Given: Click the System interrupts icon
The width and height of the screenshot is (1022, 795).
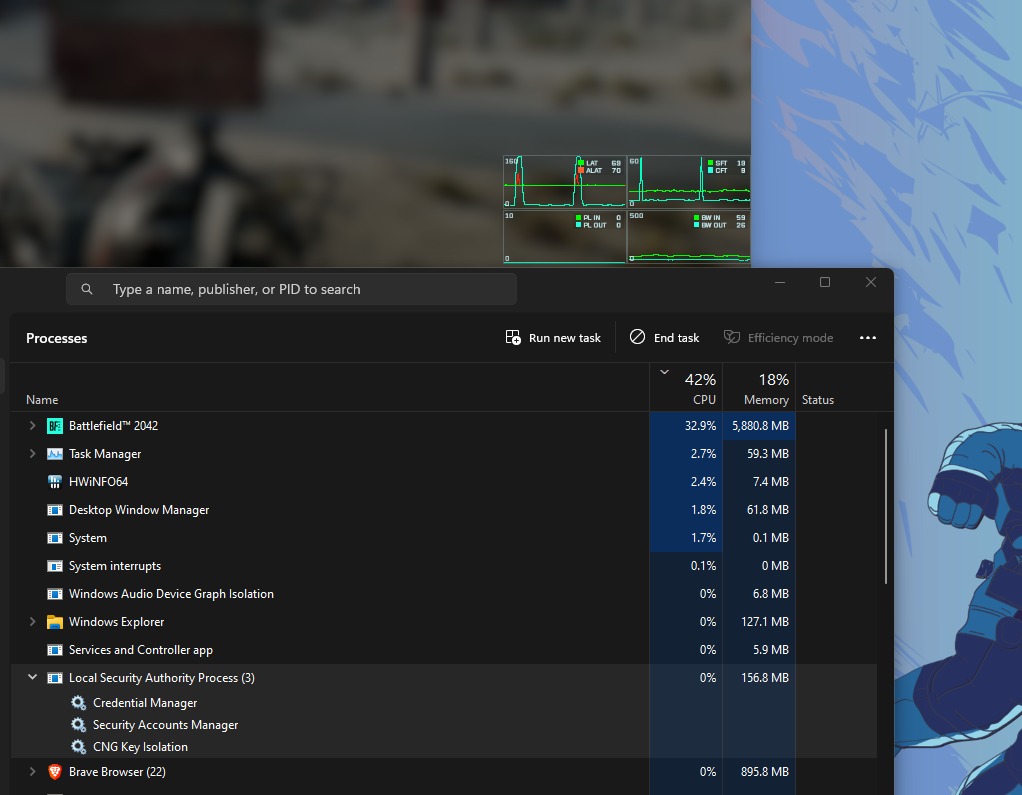Looking at the screenshot, I should click(x=55, y=566).
